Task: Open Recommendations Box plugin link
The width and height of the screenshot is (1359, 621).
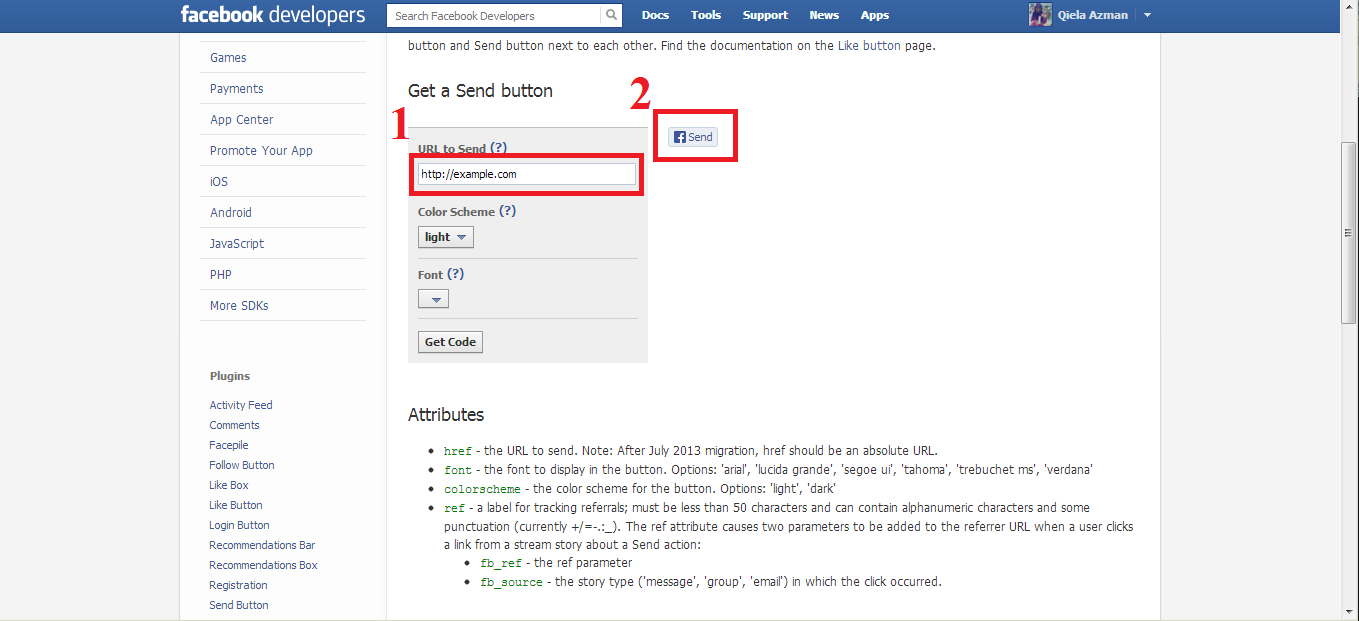Action: (263, 565)
